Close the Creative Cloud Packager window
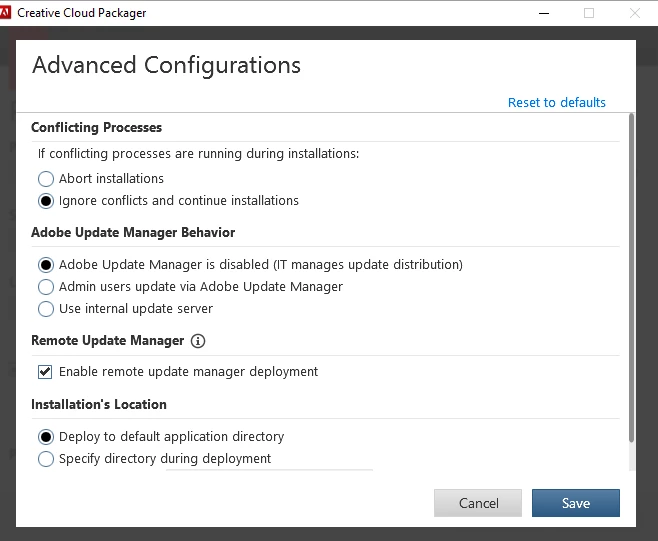This screenshot has width=658, height=541. [x=635, y=12]
